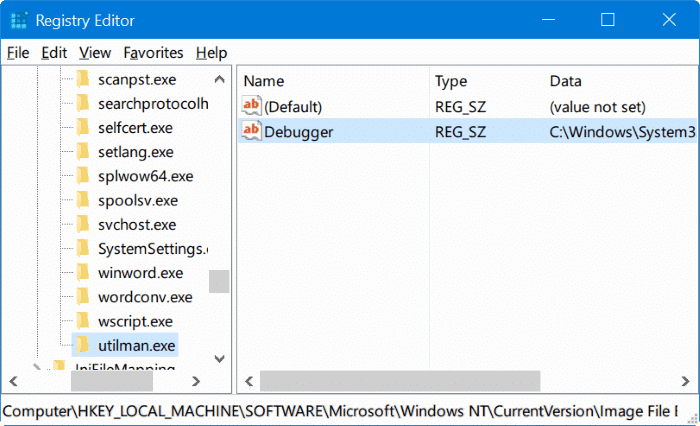Expand the IniFileMapping tree node

click(x=37, y=367)
